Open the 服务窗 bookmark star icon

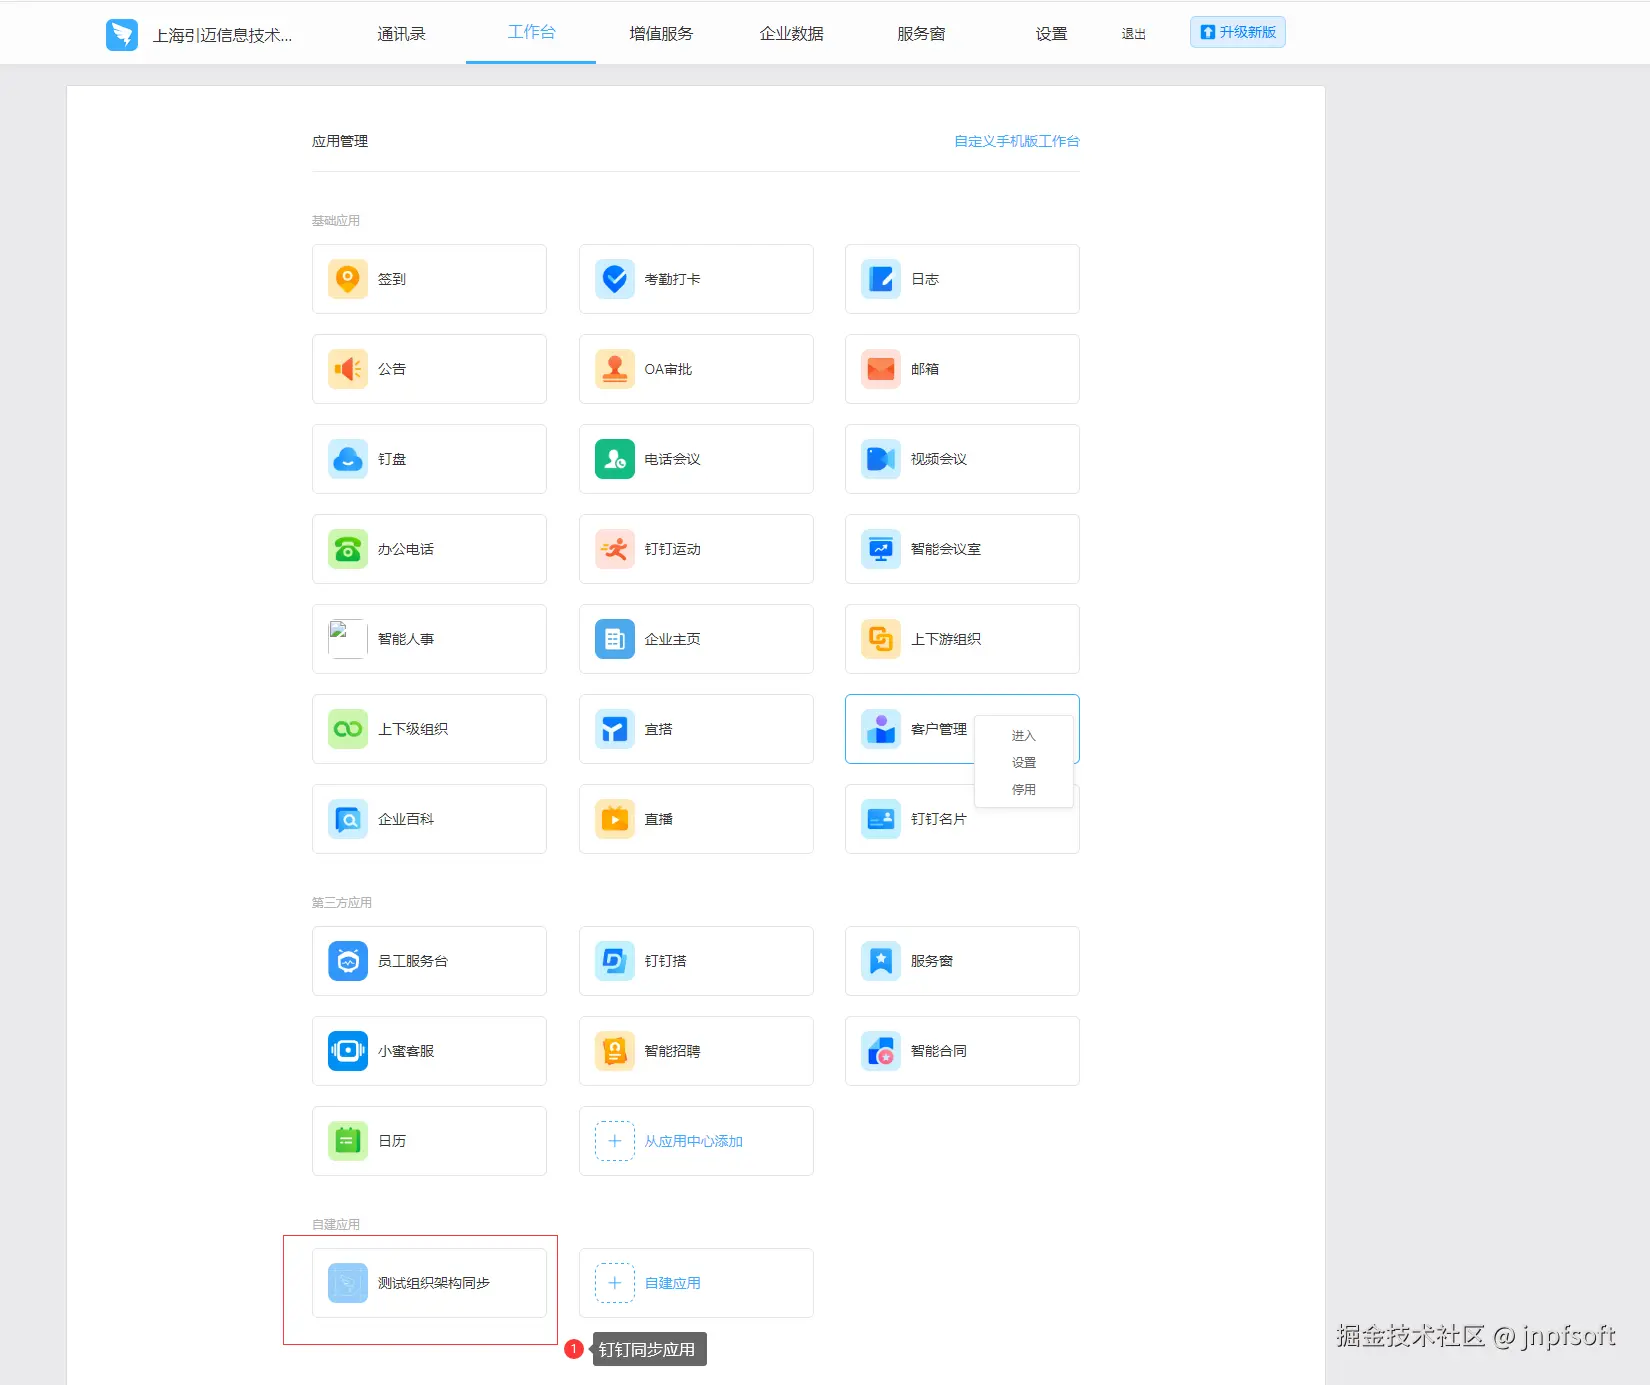point(881,961)
